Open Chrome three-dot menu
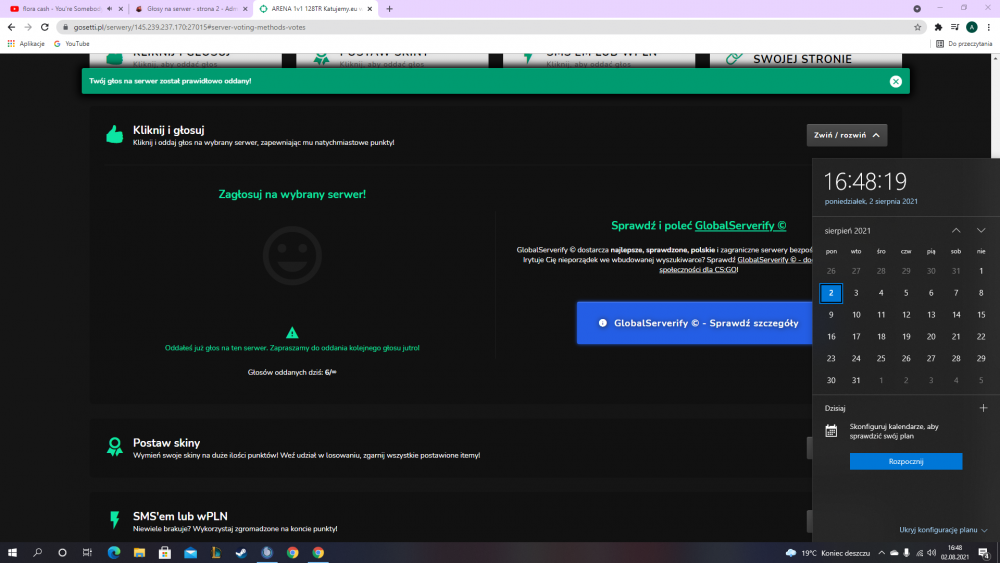 click(x=989, y=27)
